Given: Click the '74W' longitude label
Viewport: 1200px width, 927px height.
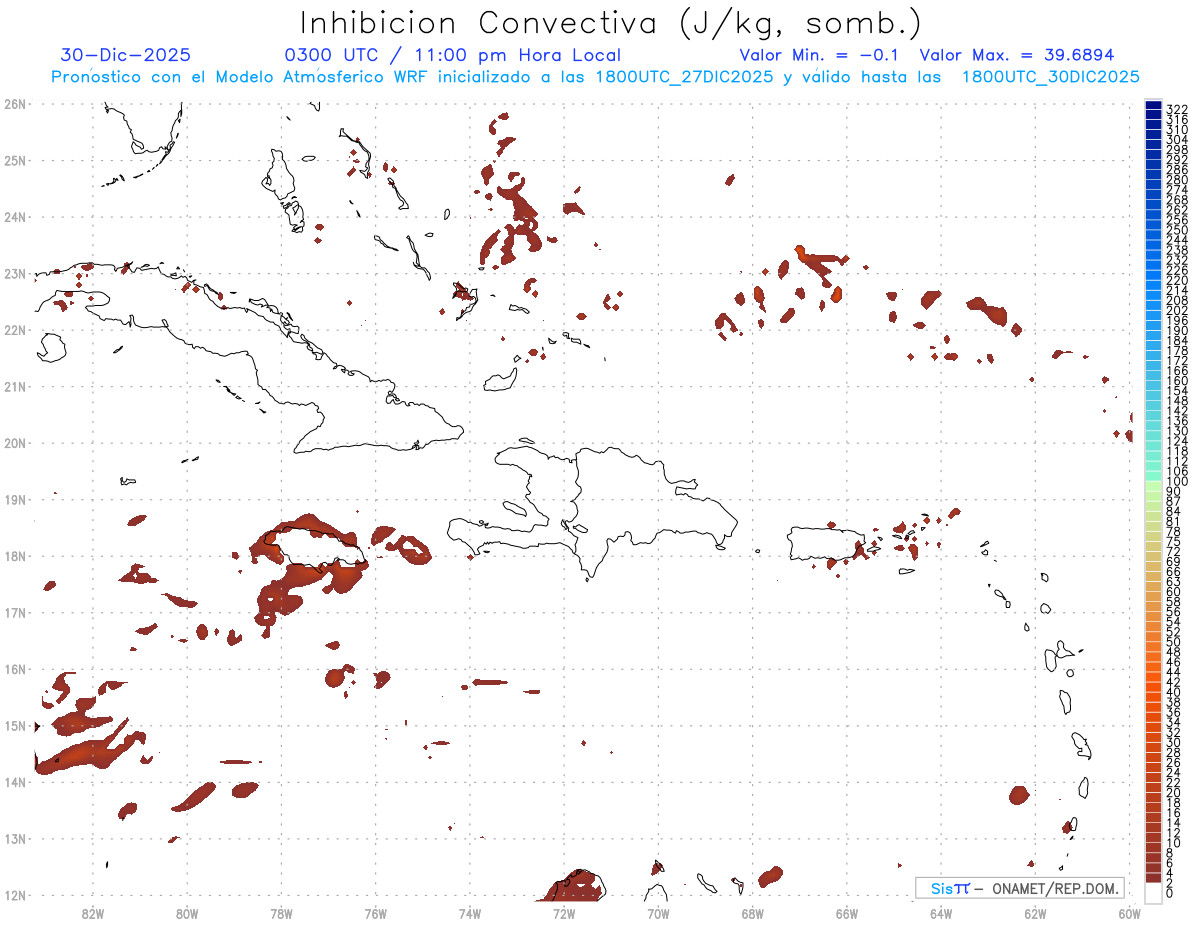Looking at the screenshot, I should 470,912.
